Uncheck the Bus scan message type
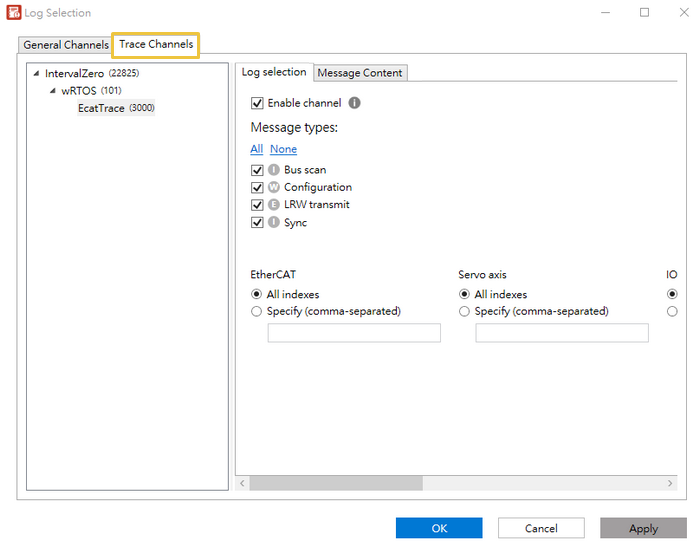The image size is (700, 554). tap(257, 170)
